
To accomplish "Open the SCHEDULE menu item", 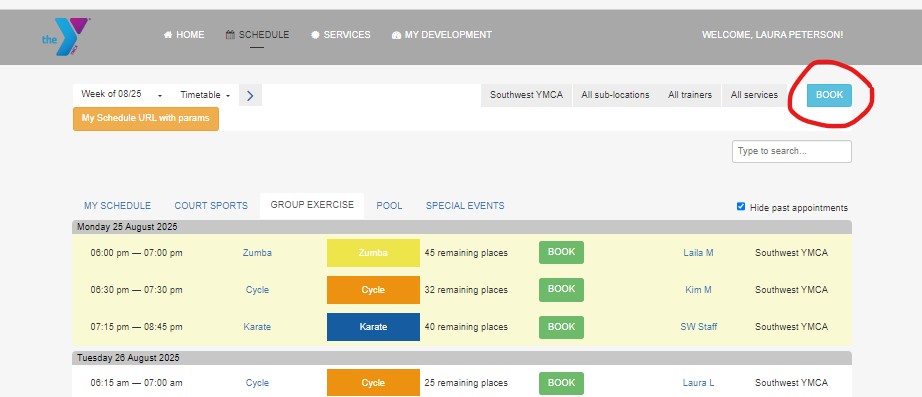I will click(x=257, y=35).
